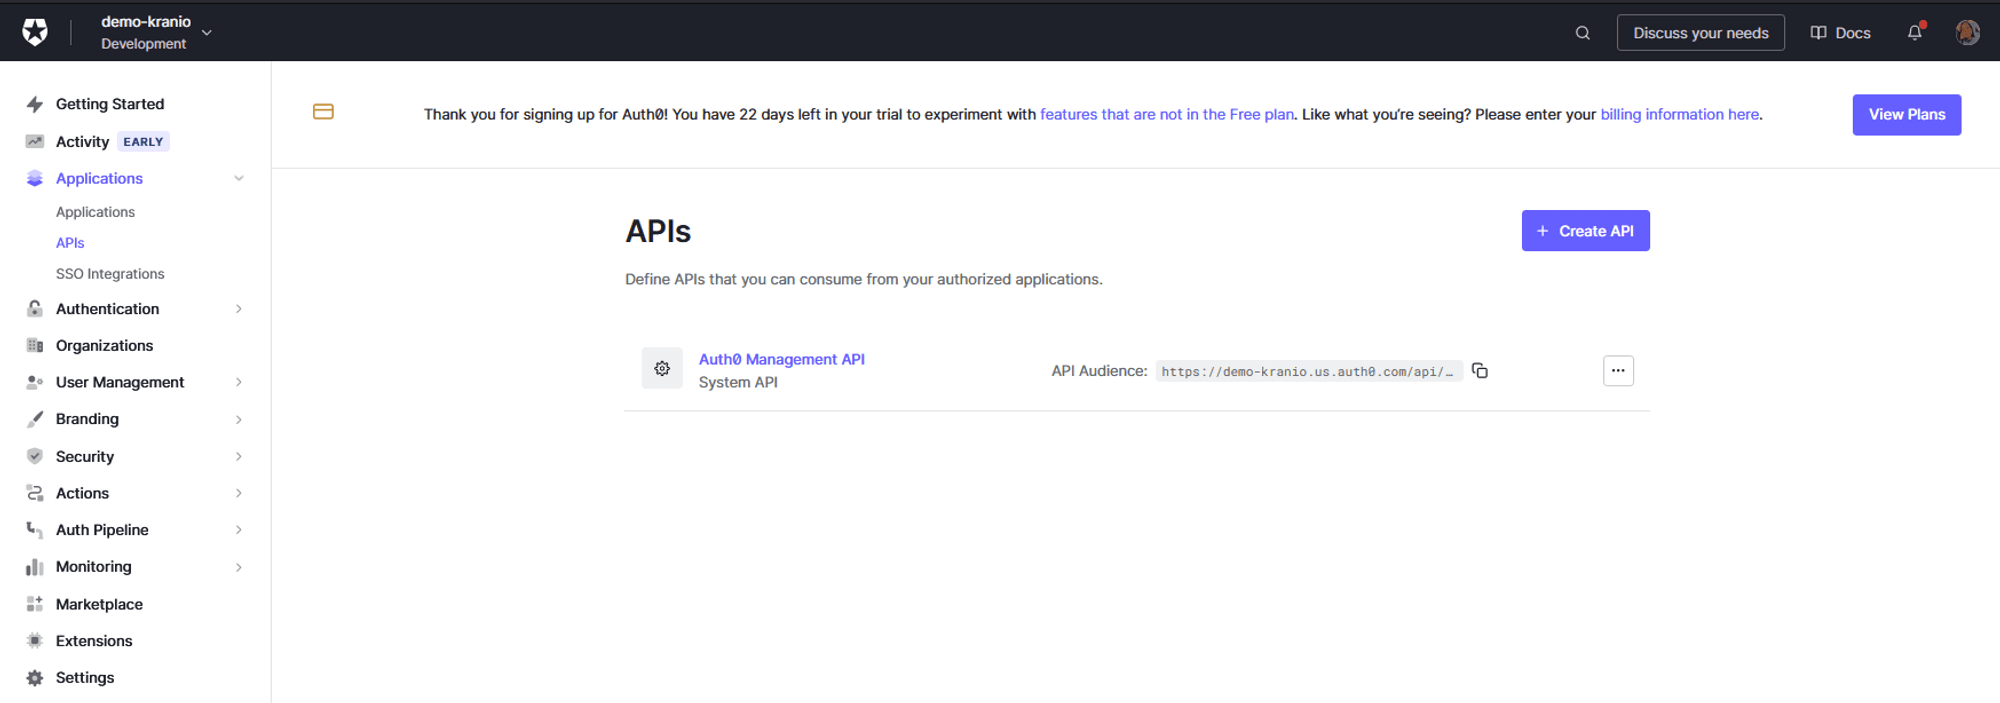
Task: Open Marketplace from the sidebar
Action: (99, 604)
